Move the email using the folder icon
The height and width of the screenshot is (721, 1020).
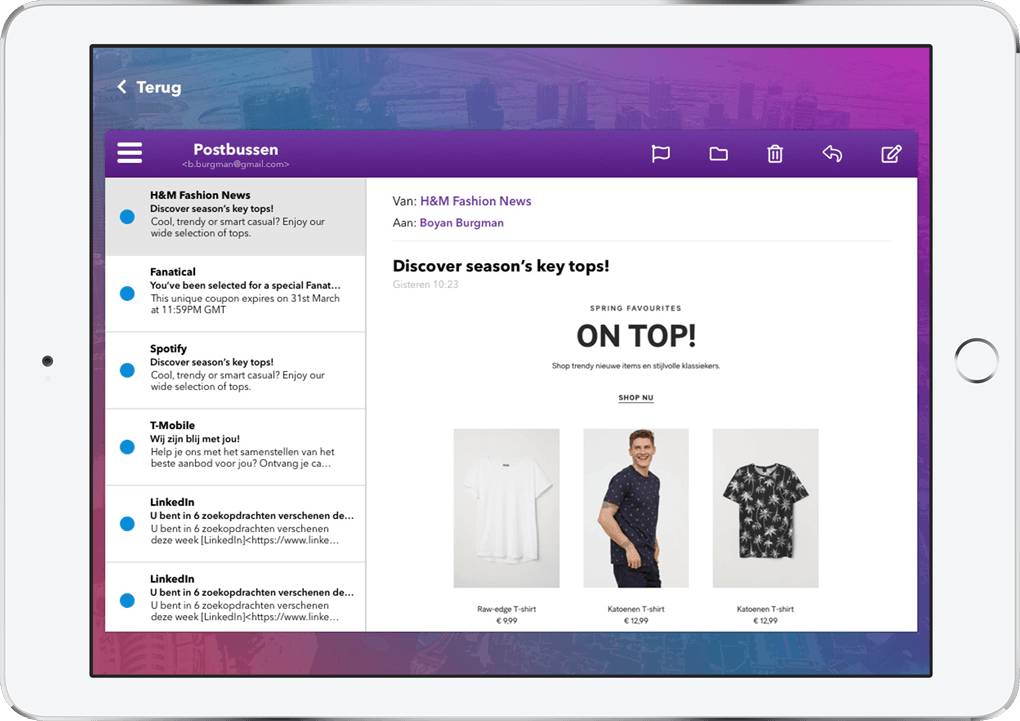click(718, 154)
